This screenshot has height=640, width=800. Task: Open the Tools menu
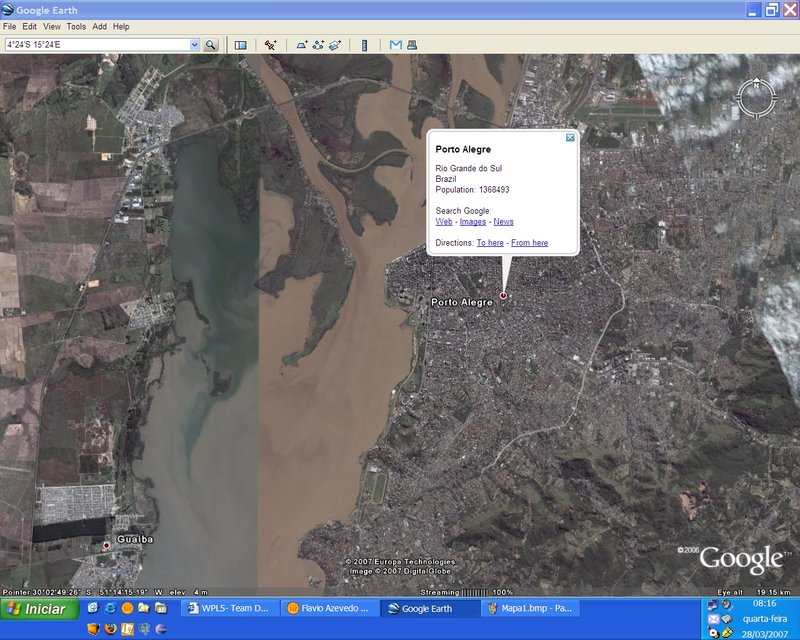[x=76, y=27]
